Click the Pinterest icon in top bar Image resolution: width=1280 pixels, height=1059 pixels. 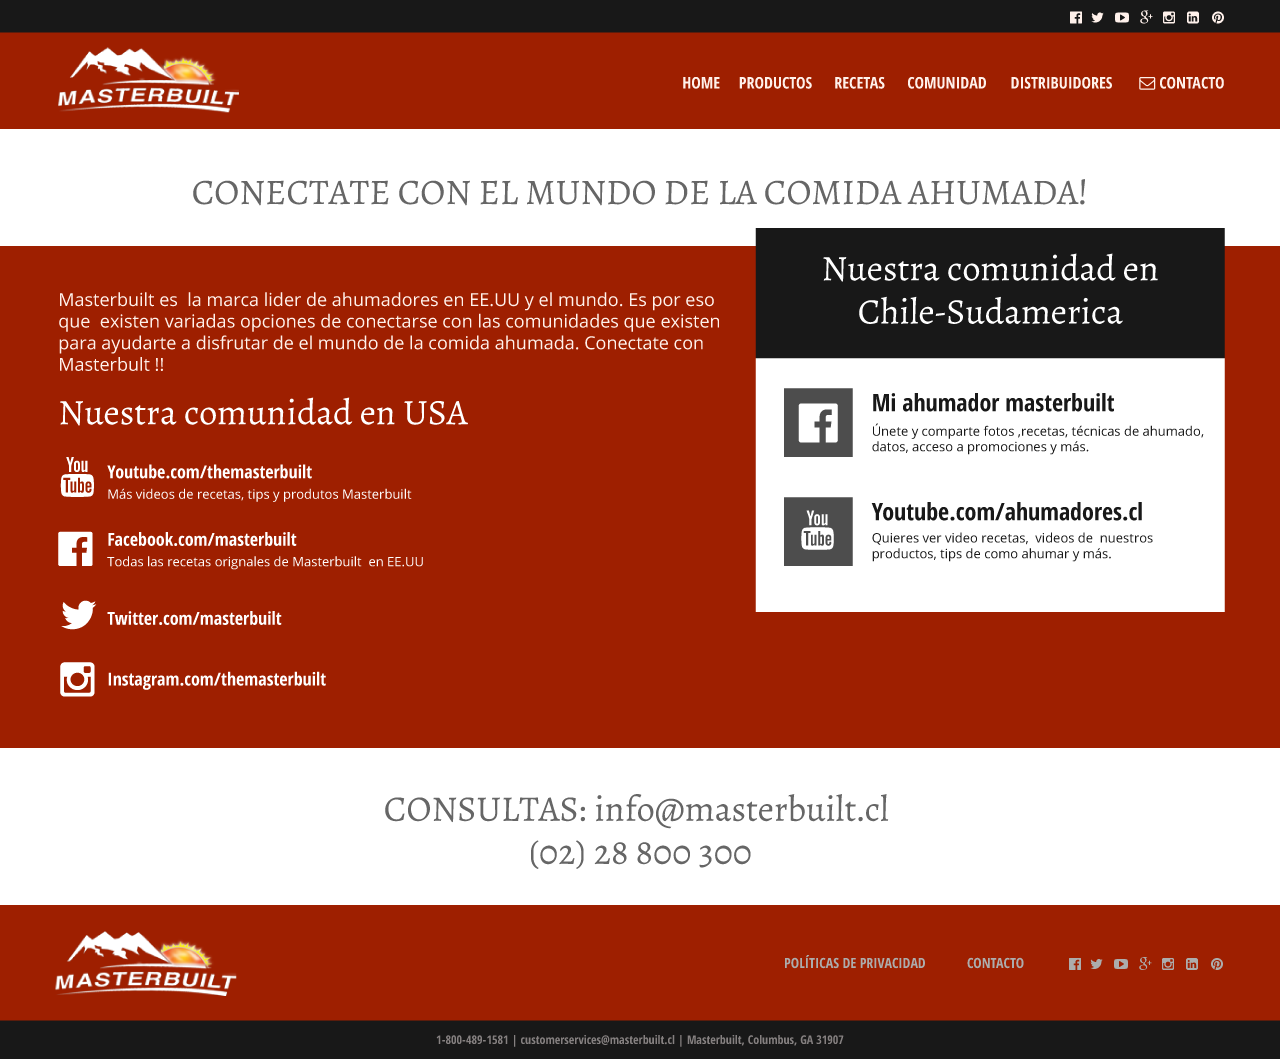[x=1217, y=17]
